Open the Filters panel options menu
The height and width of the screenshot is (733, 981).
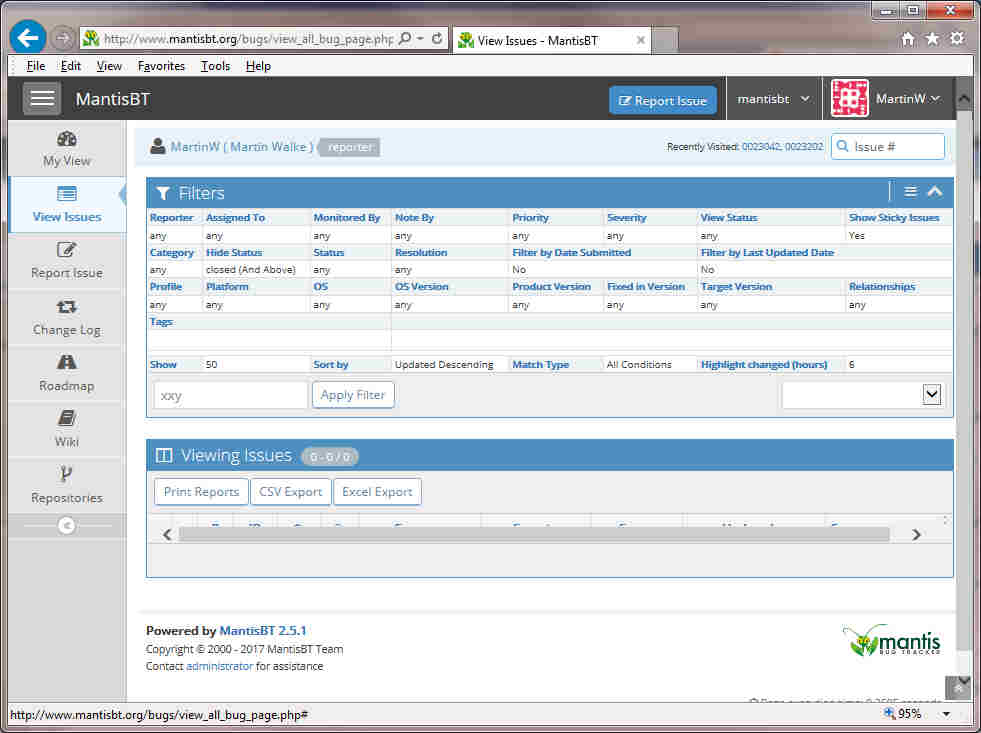click(910, 193)
